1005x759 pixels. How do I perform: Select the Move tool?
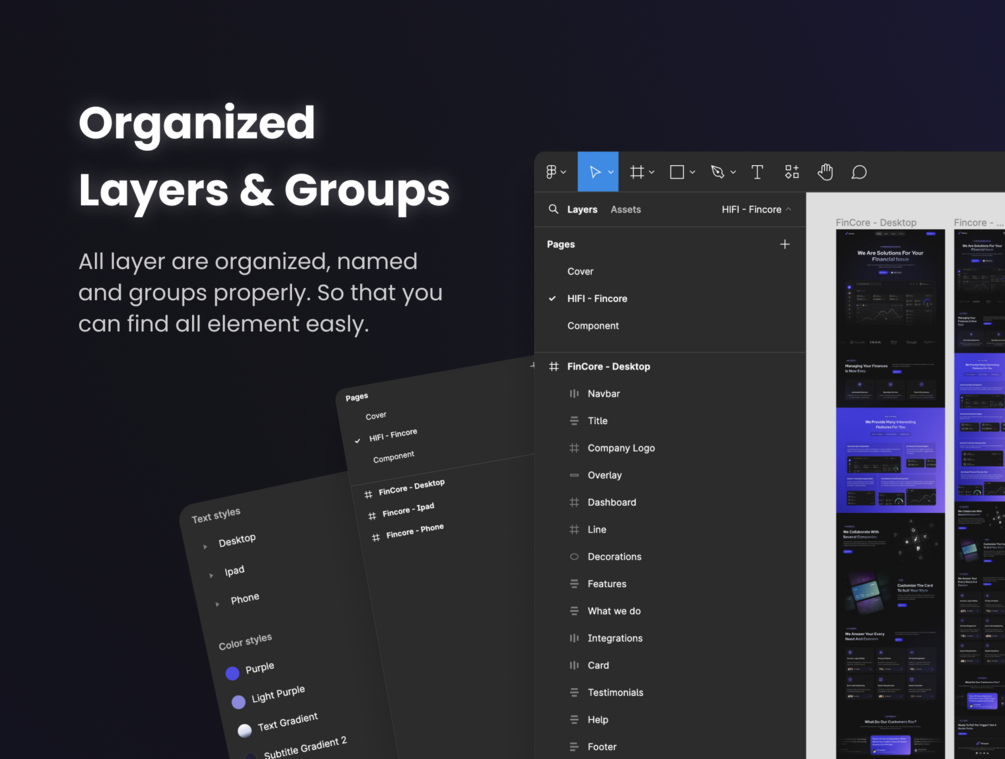point(595,172)
